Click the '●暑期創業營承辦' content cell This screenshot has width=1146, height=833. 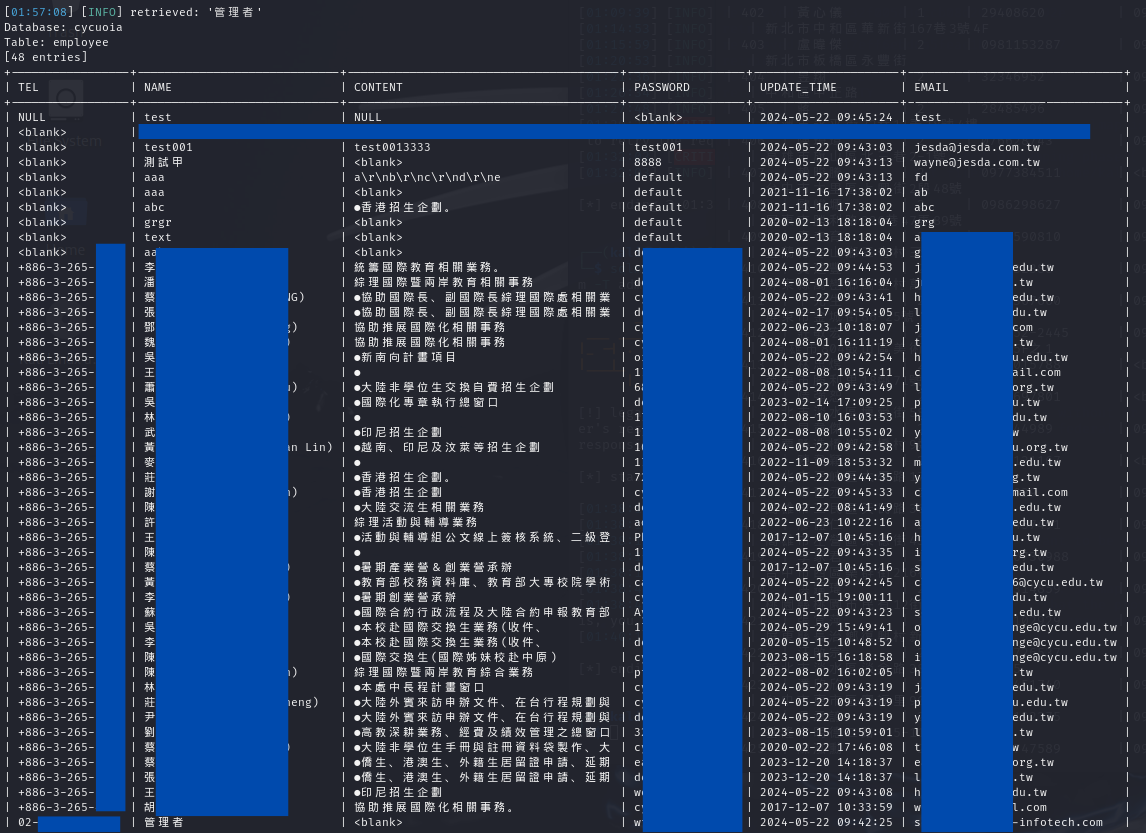405,597
